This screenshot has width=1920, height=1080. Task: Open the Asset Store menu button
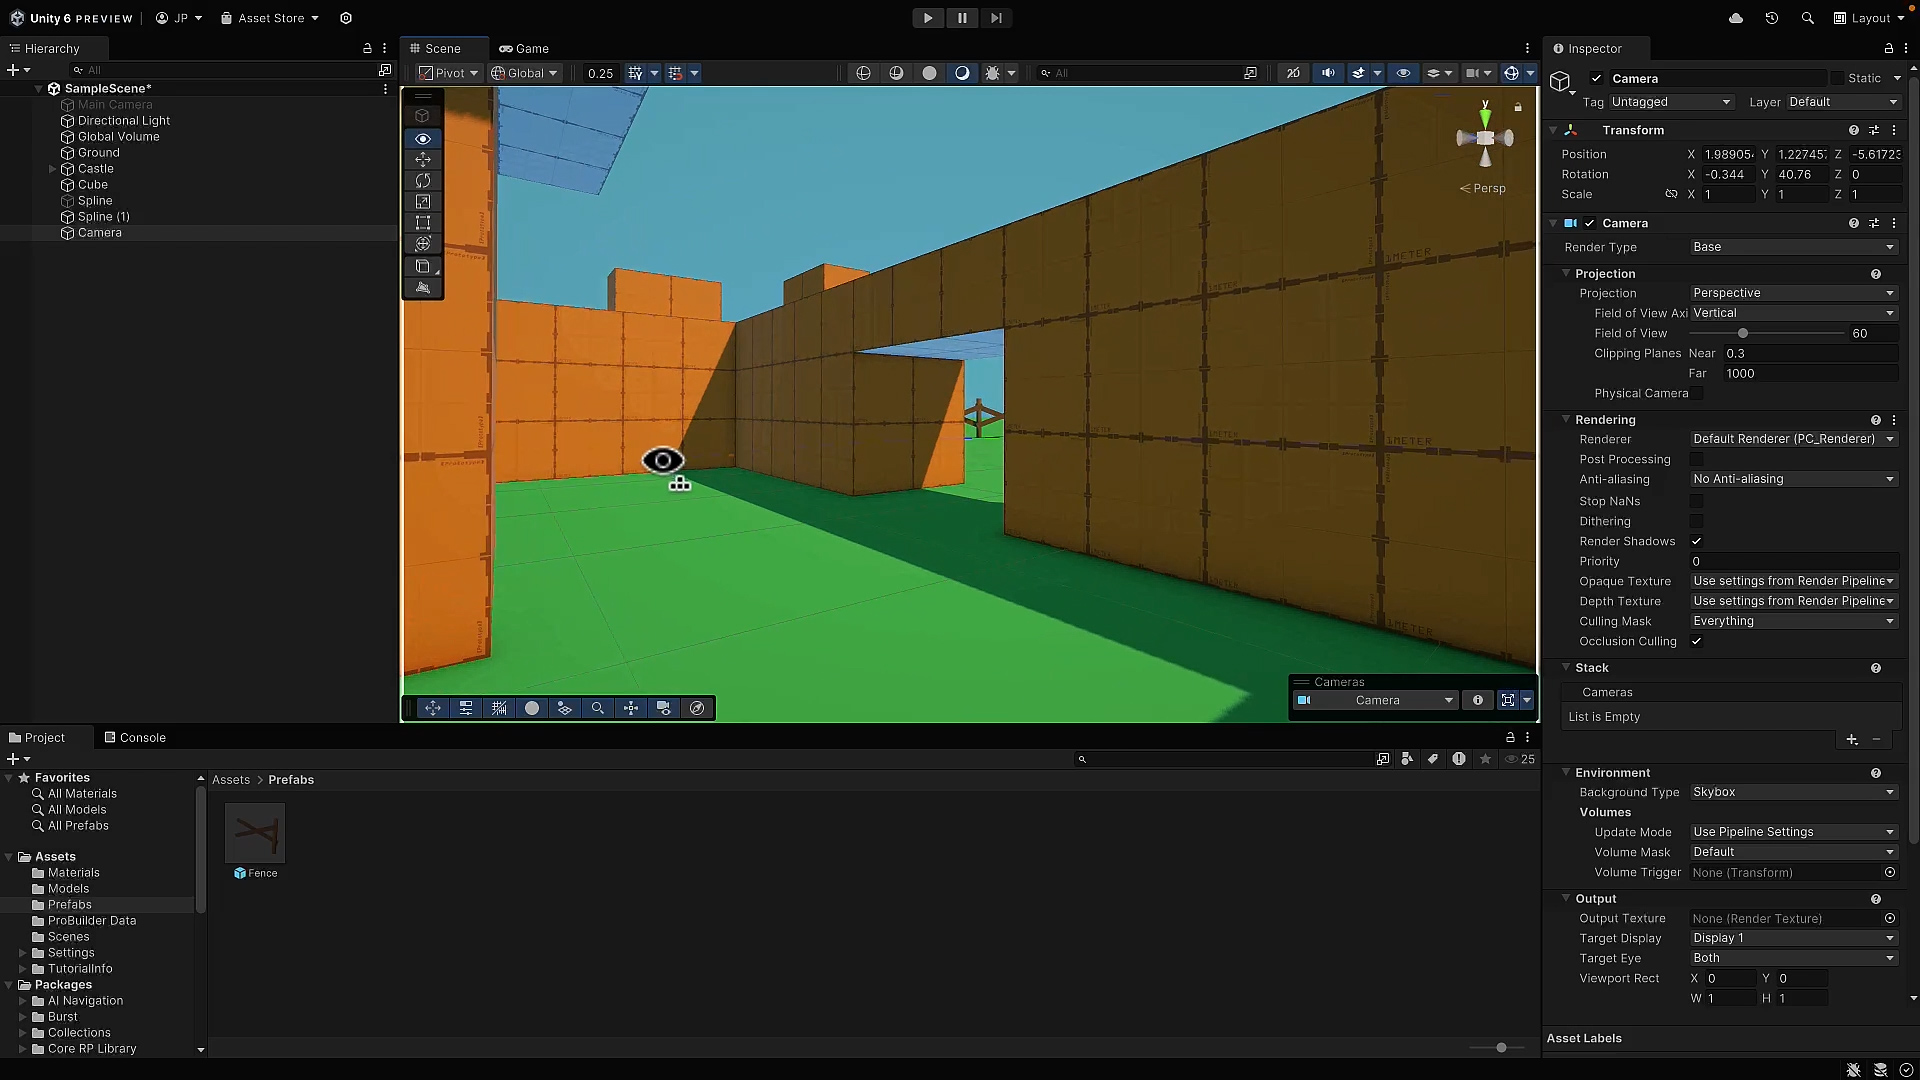[269, 18]
